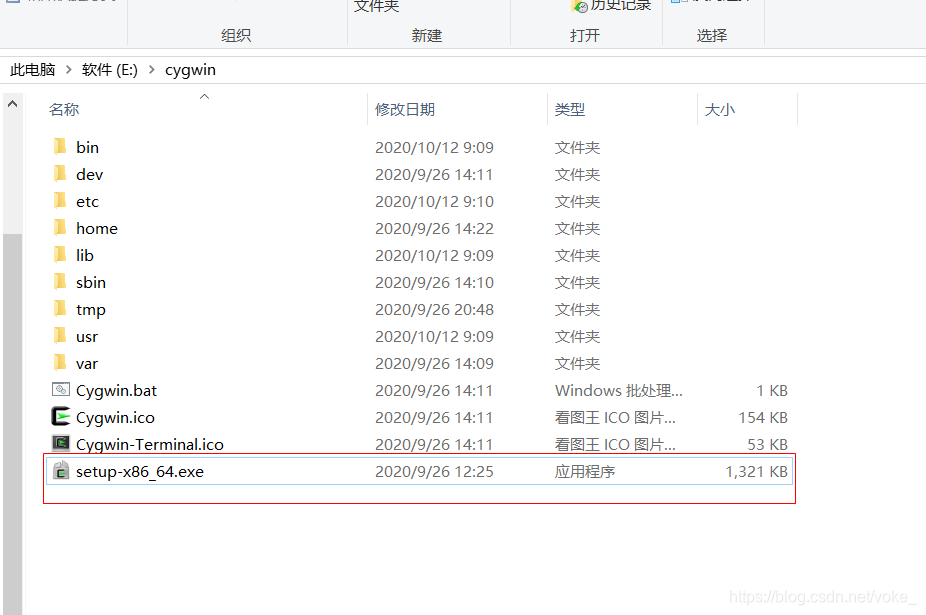
Task: Select the dev folder icon
Action: click(60, 174)
